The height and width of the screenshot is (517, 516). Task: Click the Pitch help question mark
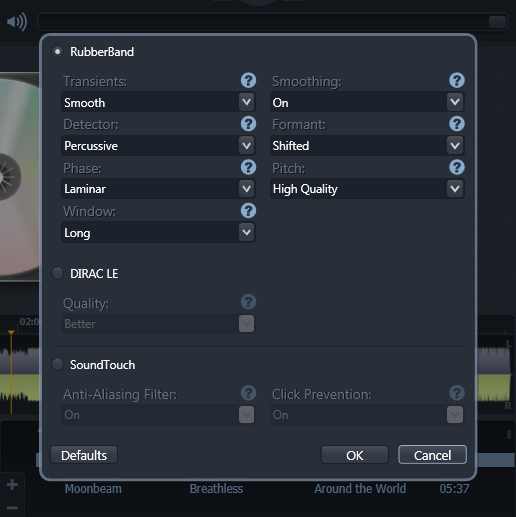click(x=457, y=167)
